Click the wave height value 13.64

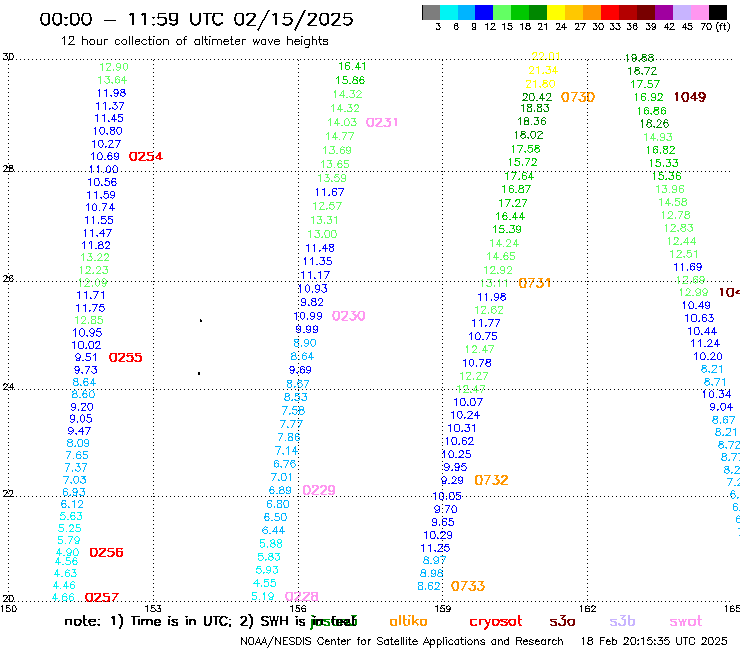[x=112, y=80]
